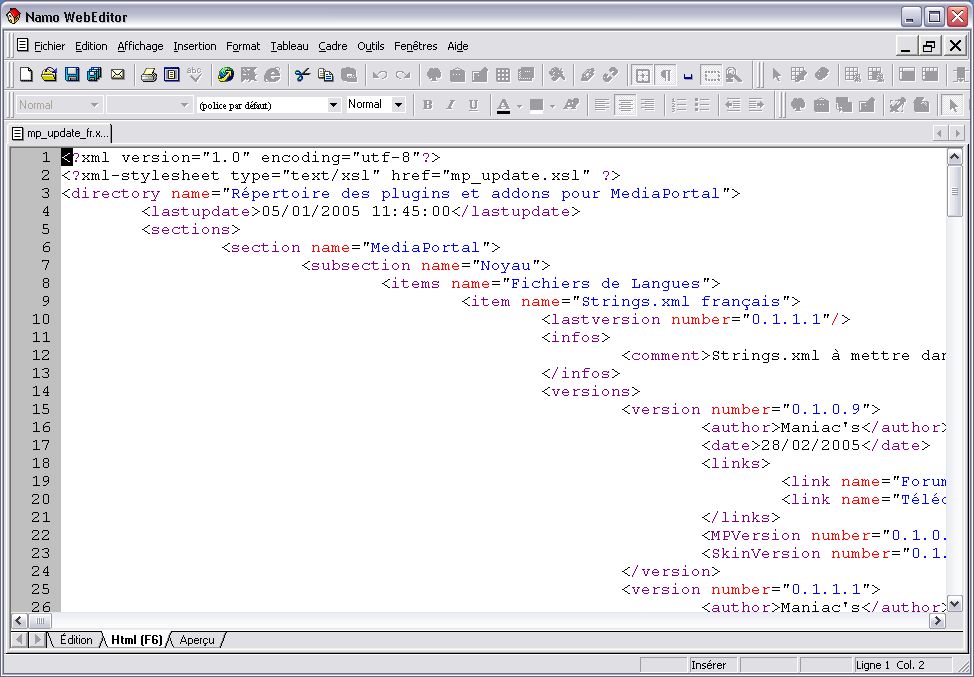Open the Format menu
This screenshot has height=677, width=974.
tap(243, 46)
